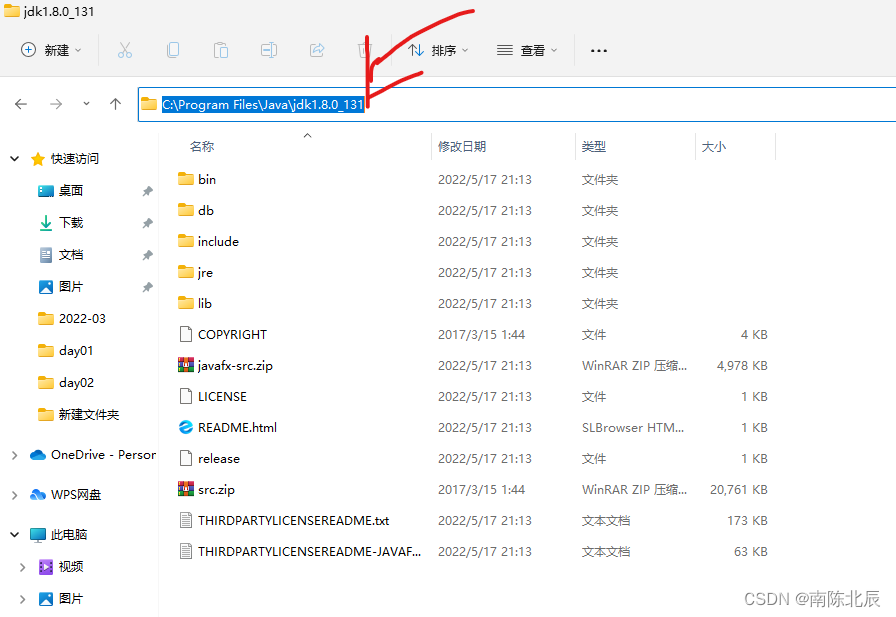
Task: Open the 查看 (View) dropdown
Action: tap(527, 50)
